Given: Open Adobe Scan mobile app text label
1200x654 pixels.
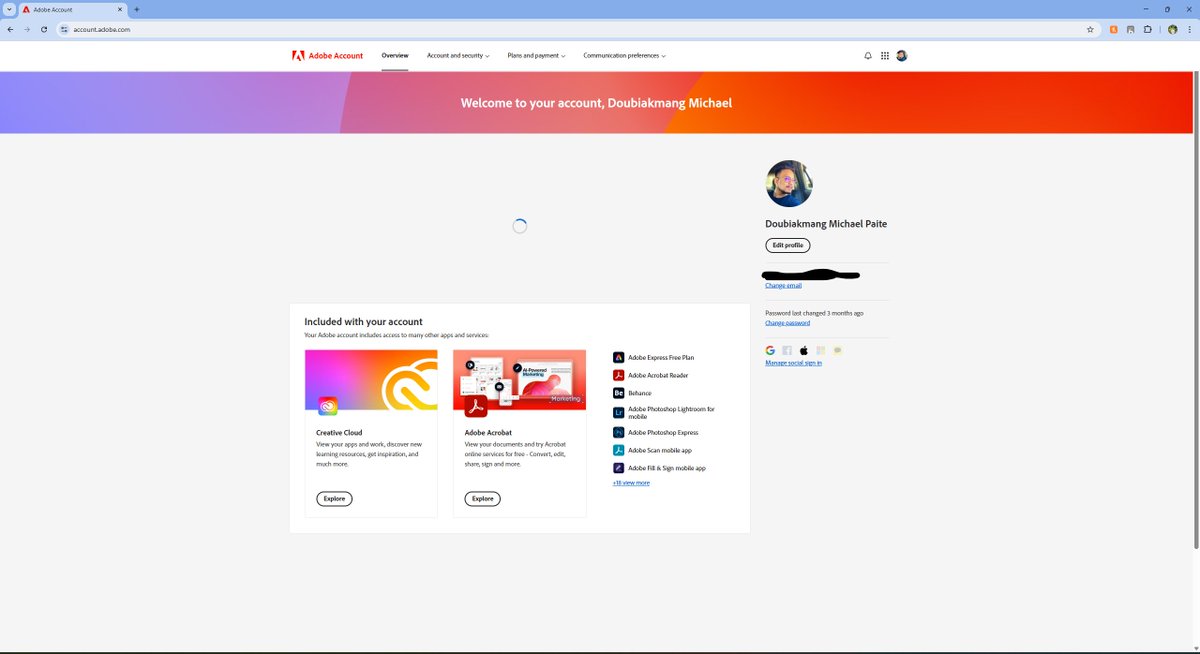Looking at the screenshot, I should coord(660,450).
